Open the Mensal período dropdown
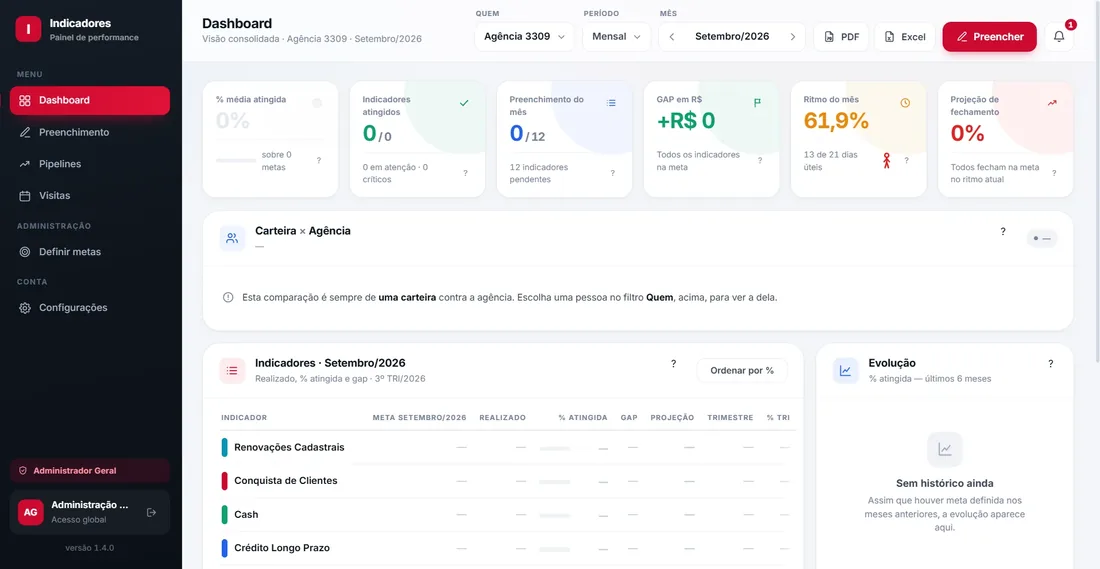The width and height of the screenshot is (1100, 569). click(617, 36)
